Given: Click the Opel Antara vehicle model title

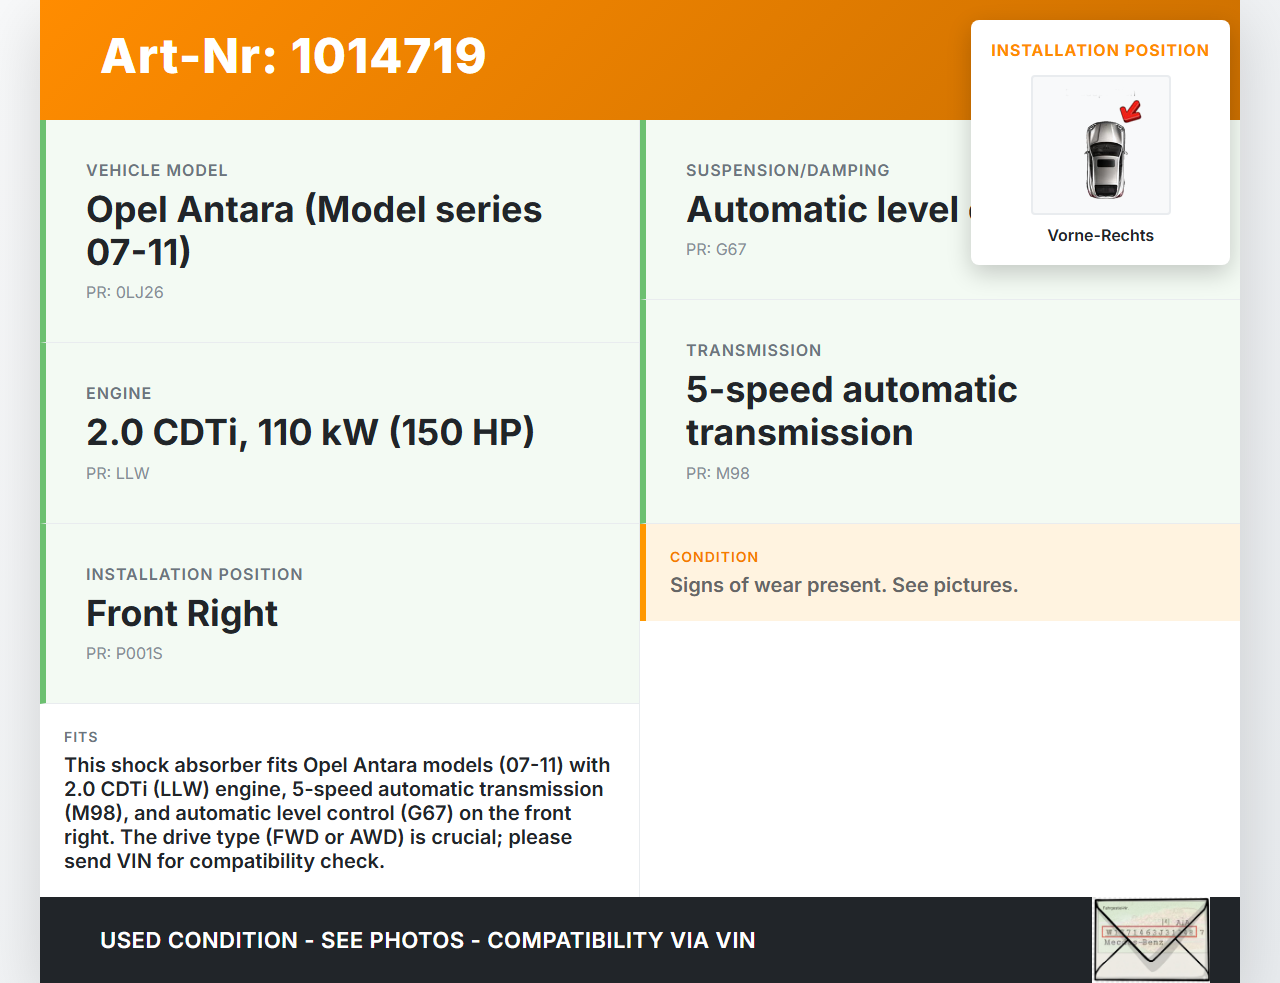Looking at the screenshot, I should (x=314, y=230).
